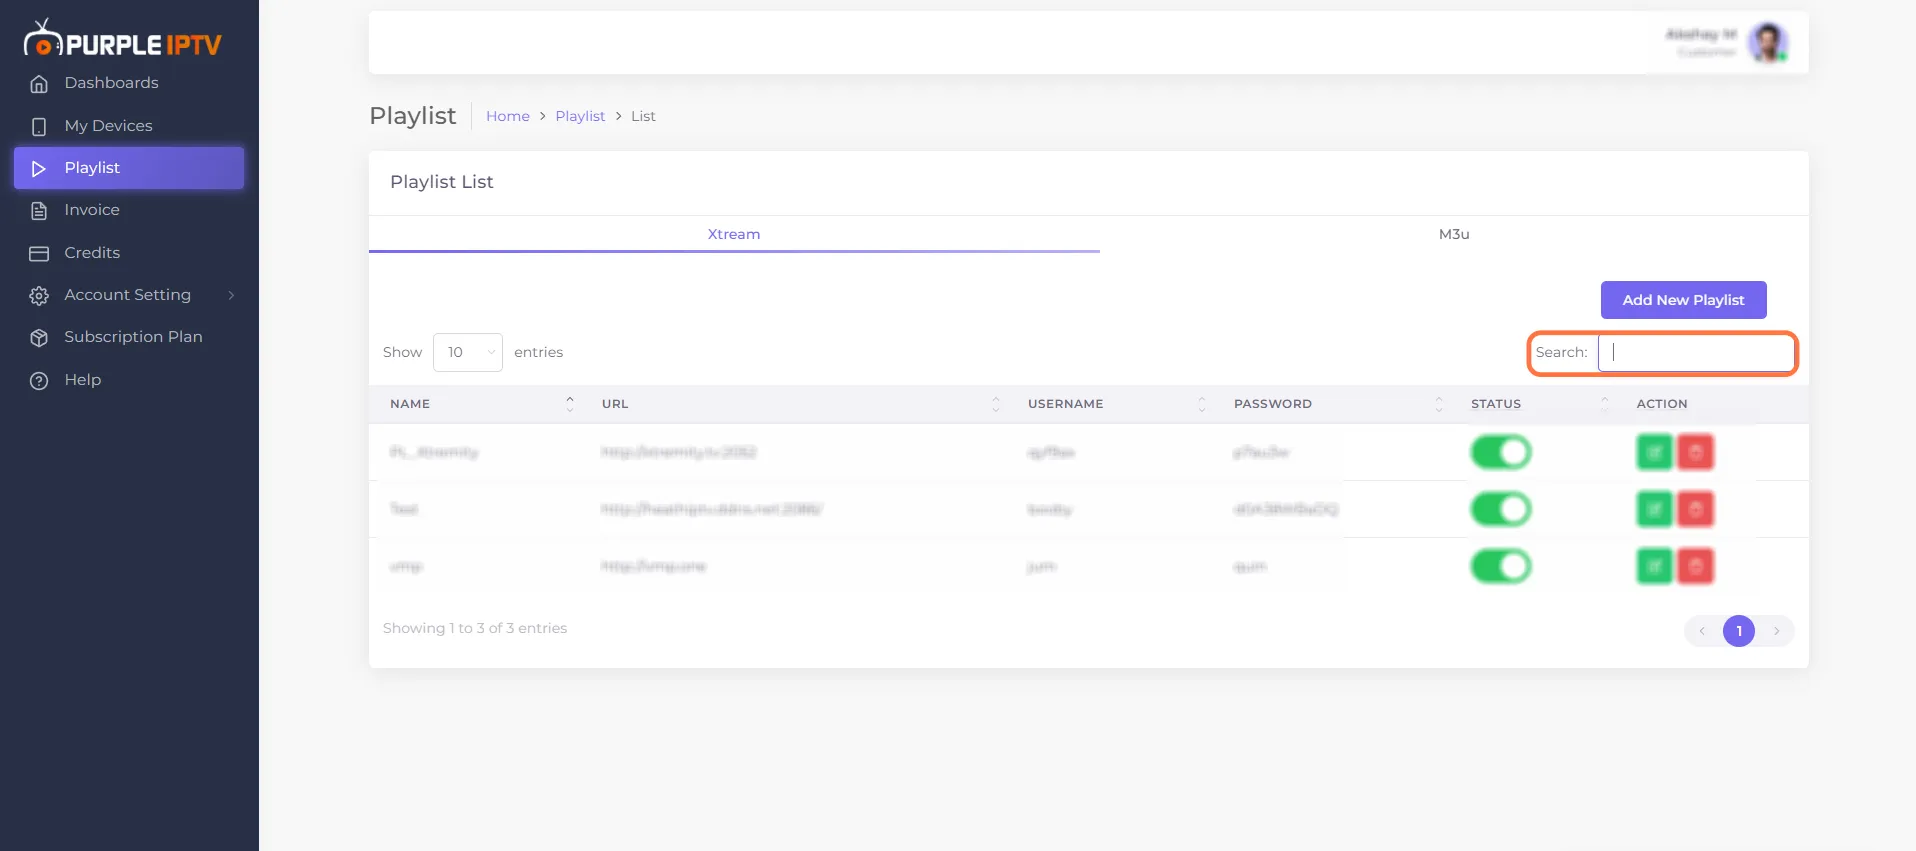Screen dimensions: 1916x851
Task: Click the red delete icon in the third playlist row
Action: (x=1695, y=566)
